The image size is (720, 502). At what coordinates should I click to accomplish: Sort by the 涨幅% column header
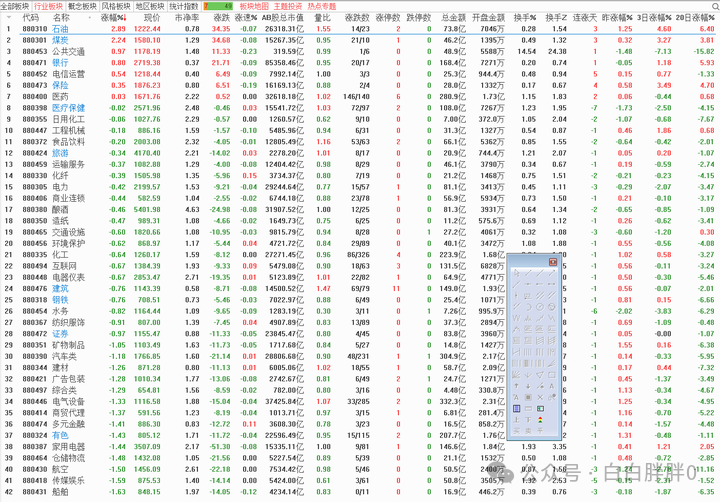[113, 17]
